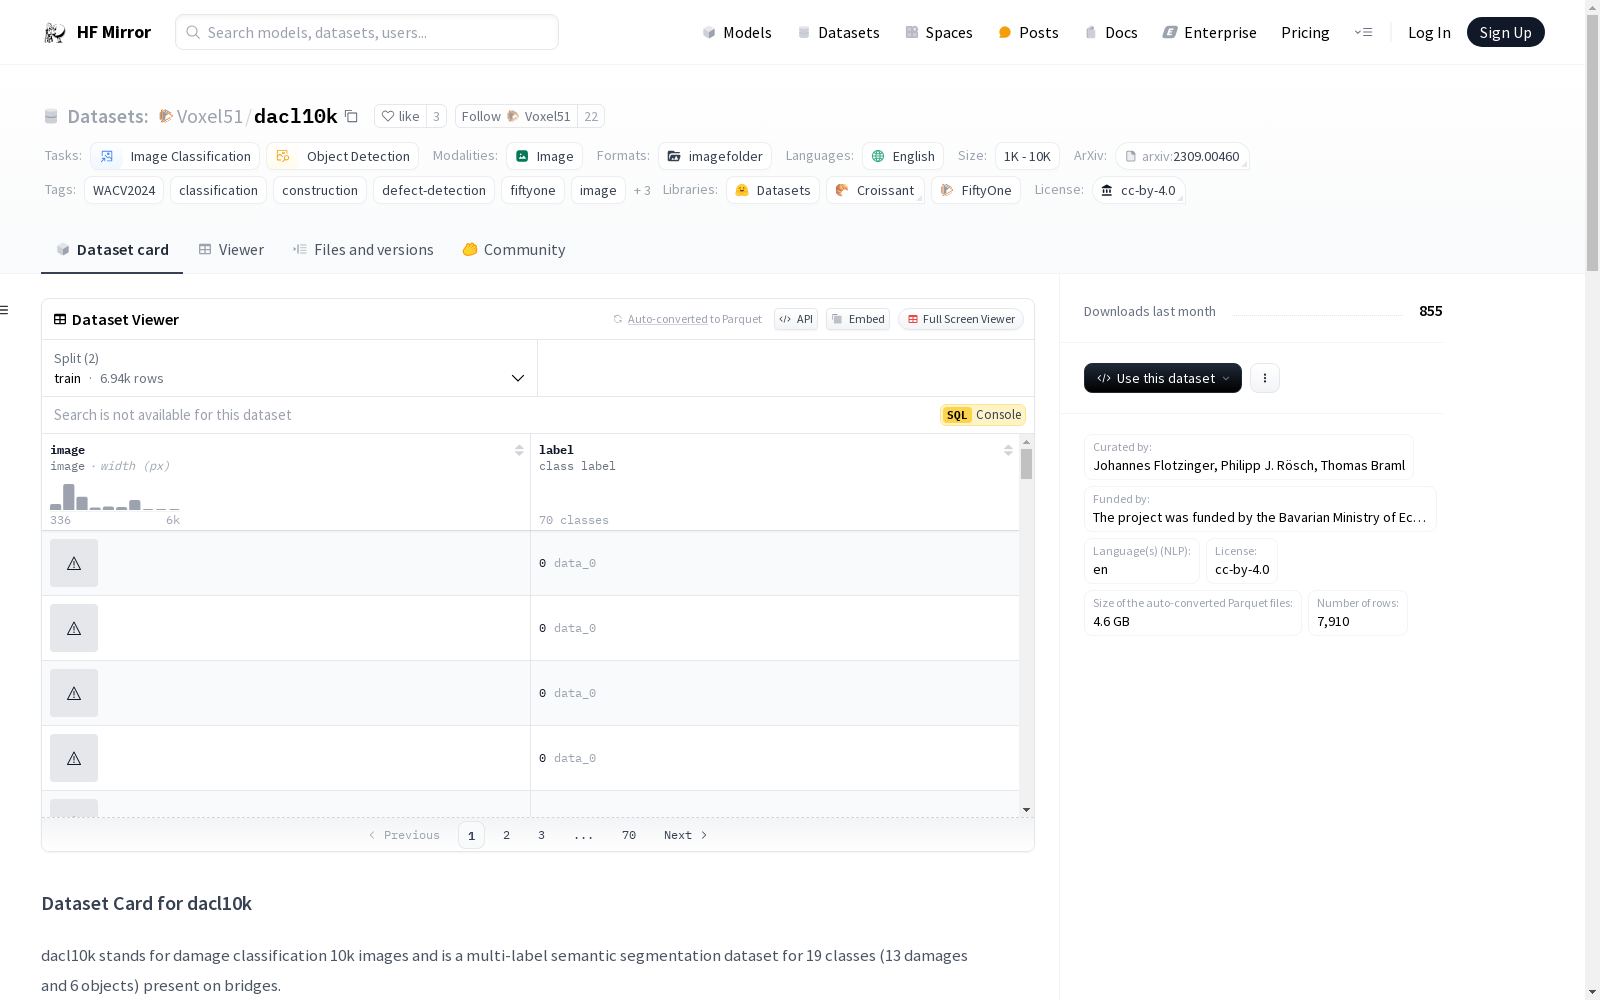This screenshot has height=1000, width=1600.
Task: Open the SQL Console
Action: (983, 415)
